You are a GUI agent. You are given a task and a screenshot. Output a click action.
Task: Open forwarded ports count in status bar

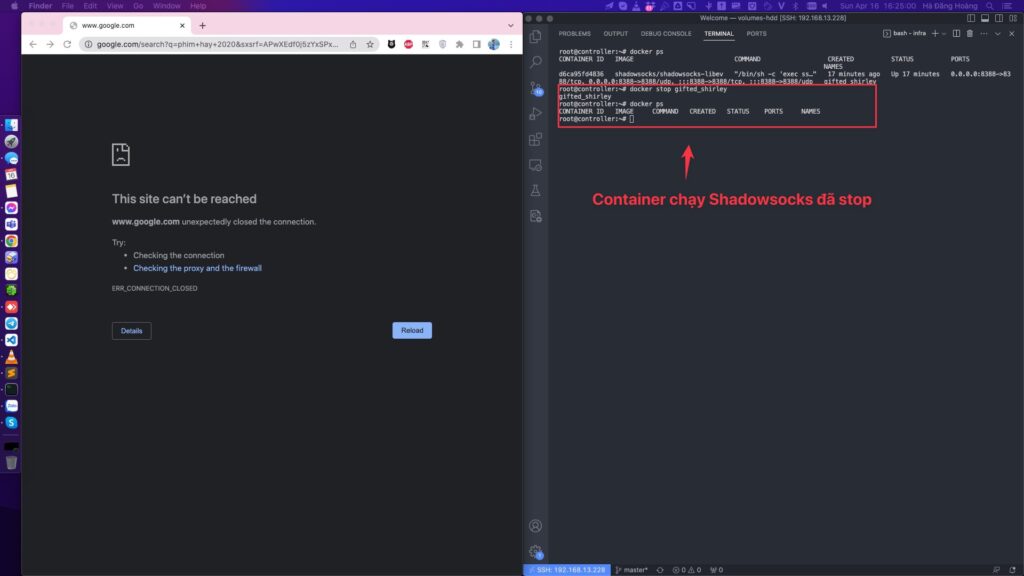[x=716, y=570]
